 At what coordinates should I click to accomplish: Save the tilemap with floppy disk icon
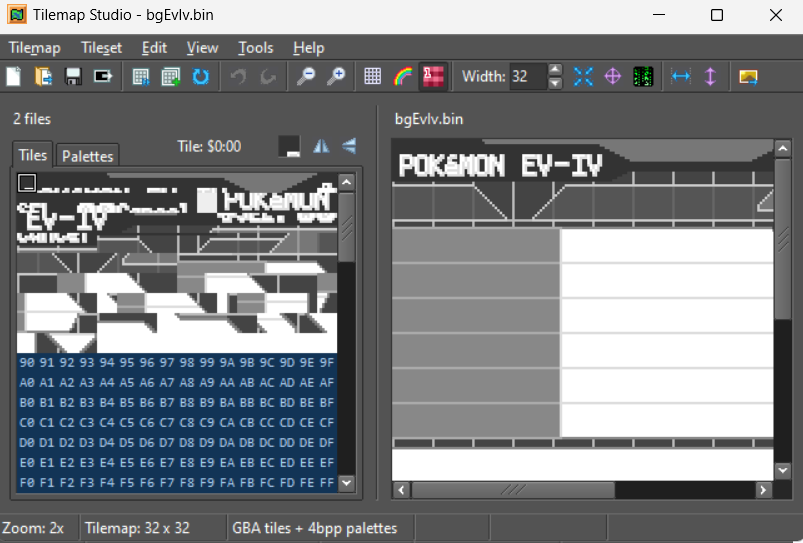click(x=73, y=76)
